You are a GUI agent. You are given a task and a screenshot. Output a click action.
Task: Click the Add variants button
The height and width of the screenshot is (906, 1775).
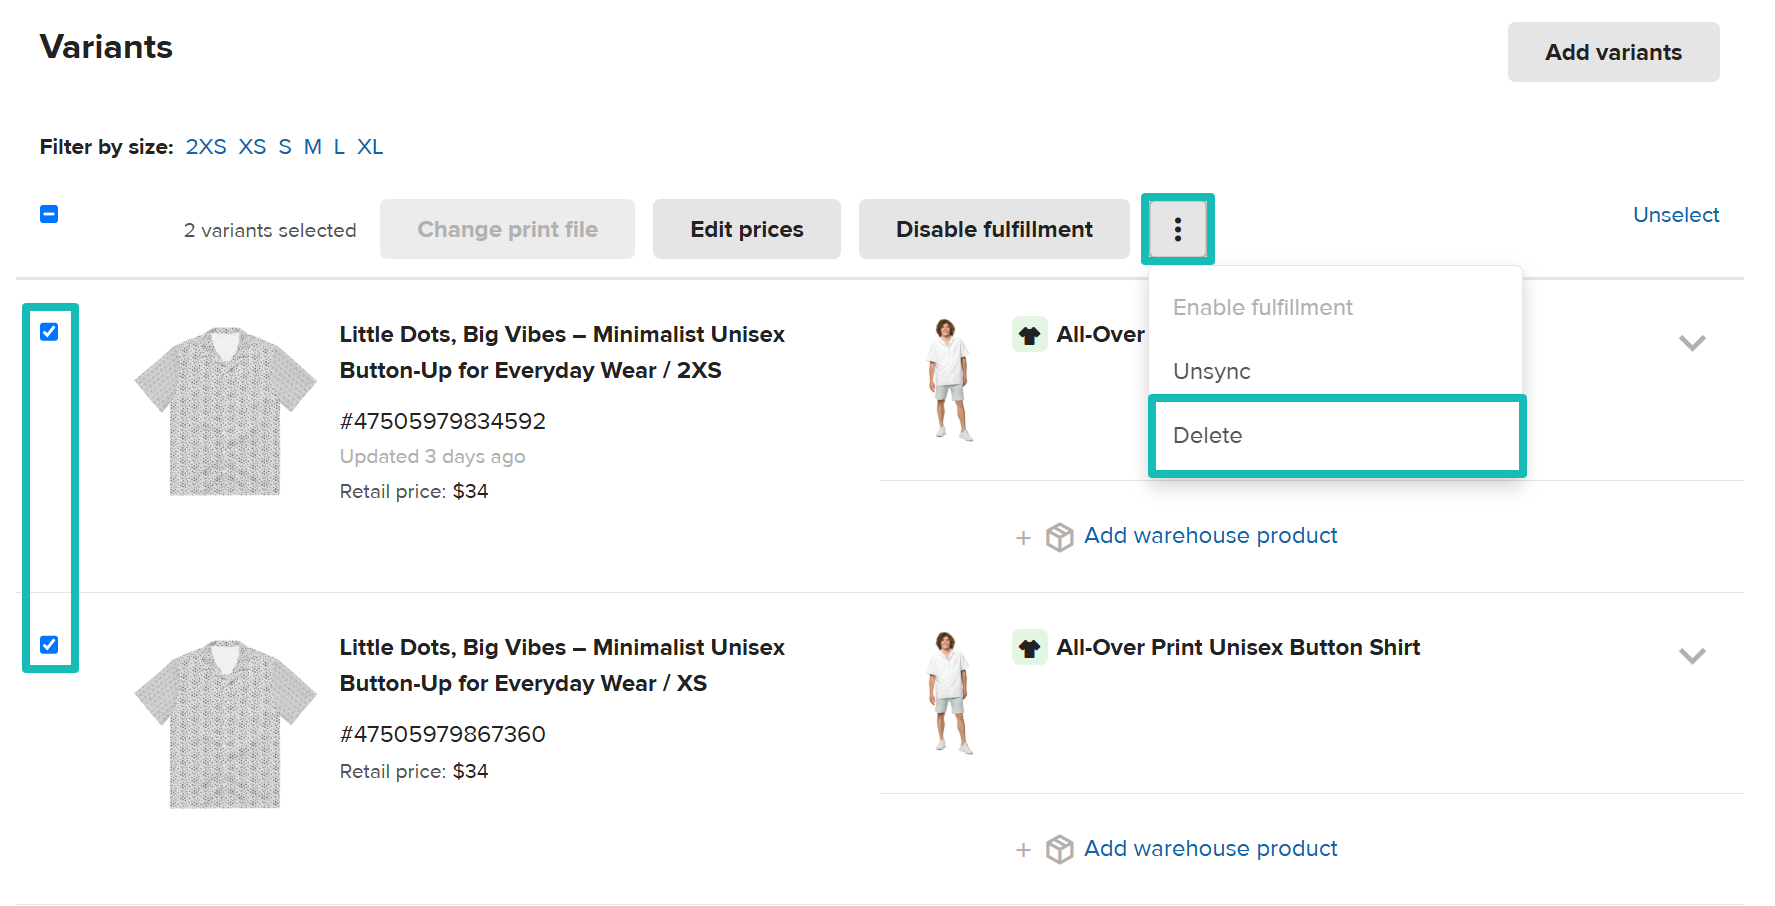coord(1612,52)
